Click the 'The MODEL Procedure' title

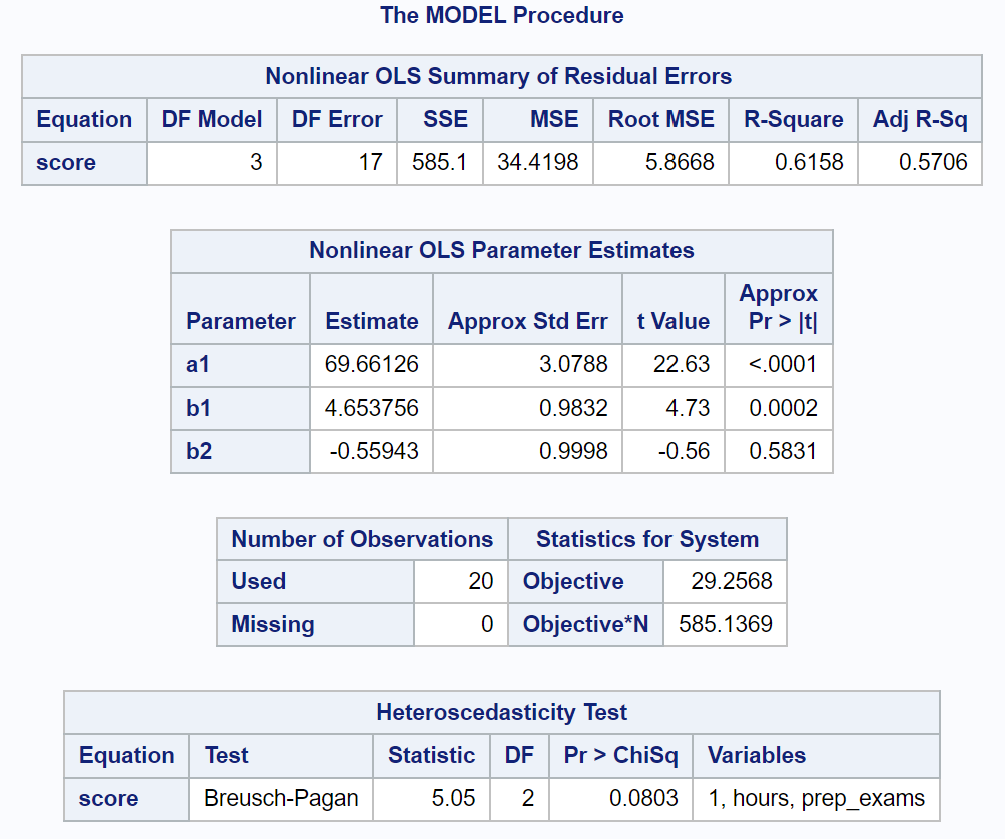[501, 15]
